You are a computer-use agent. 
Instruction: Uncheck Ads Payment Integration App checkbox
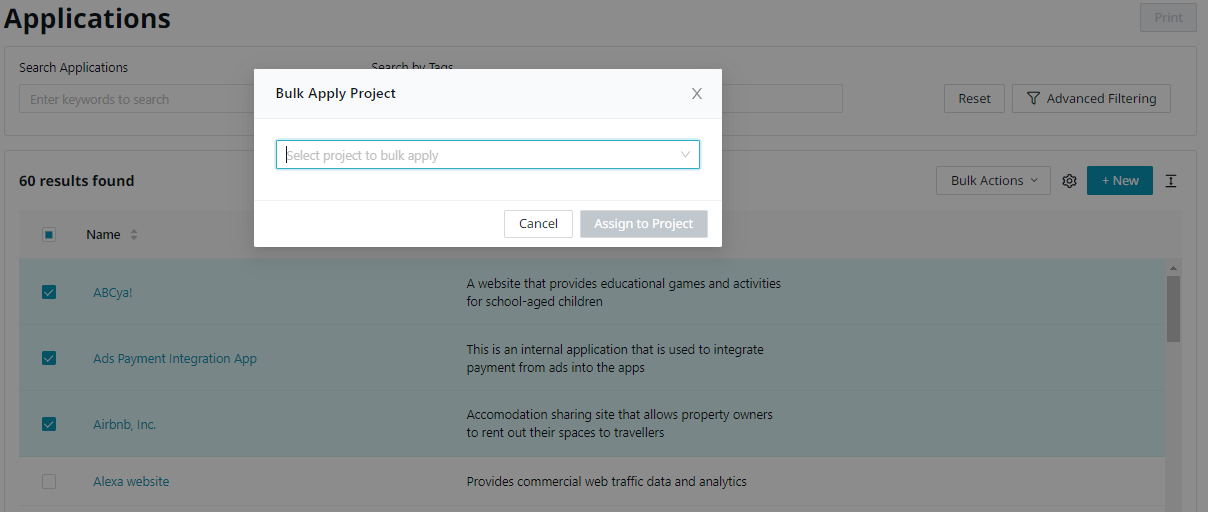click(x=49, y=359)
